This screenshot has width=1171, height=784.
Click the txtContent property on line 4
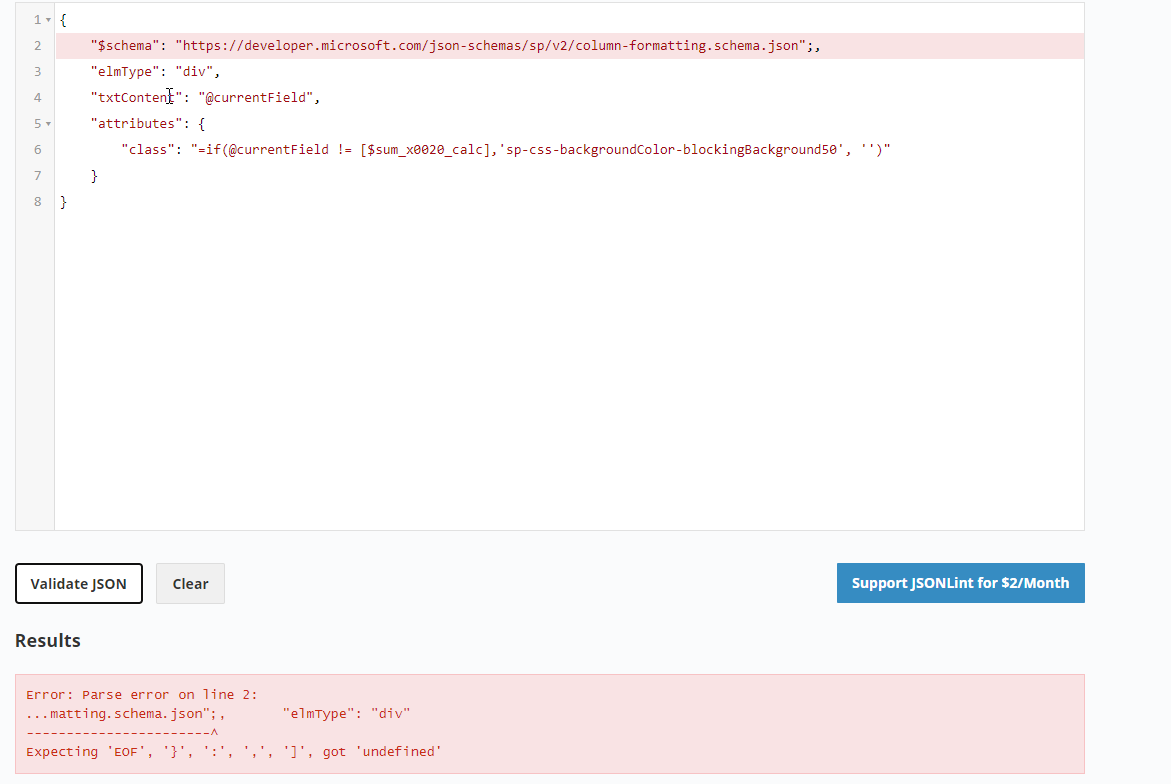(x=133, y=97)
